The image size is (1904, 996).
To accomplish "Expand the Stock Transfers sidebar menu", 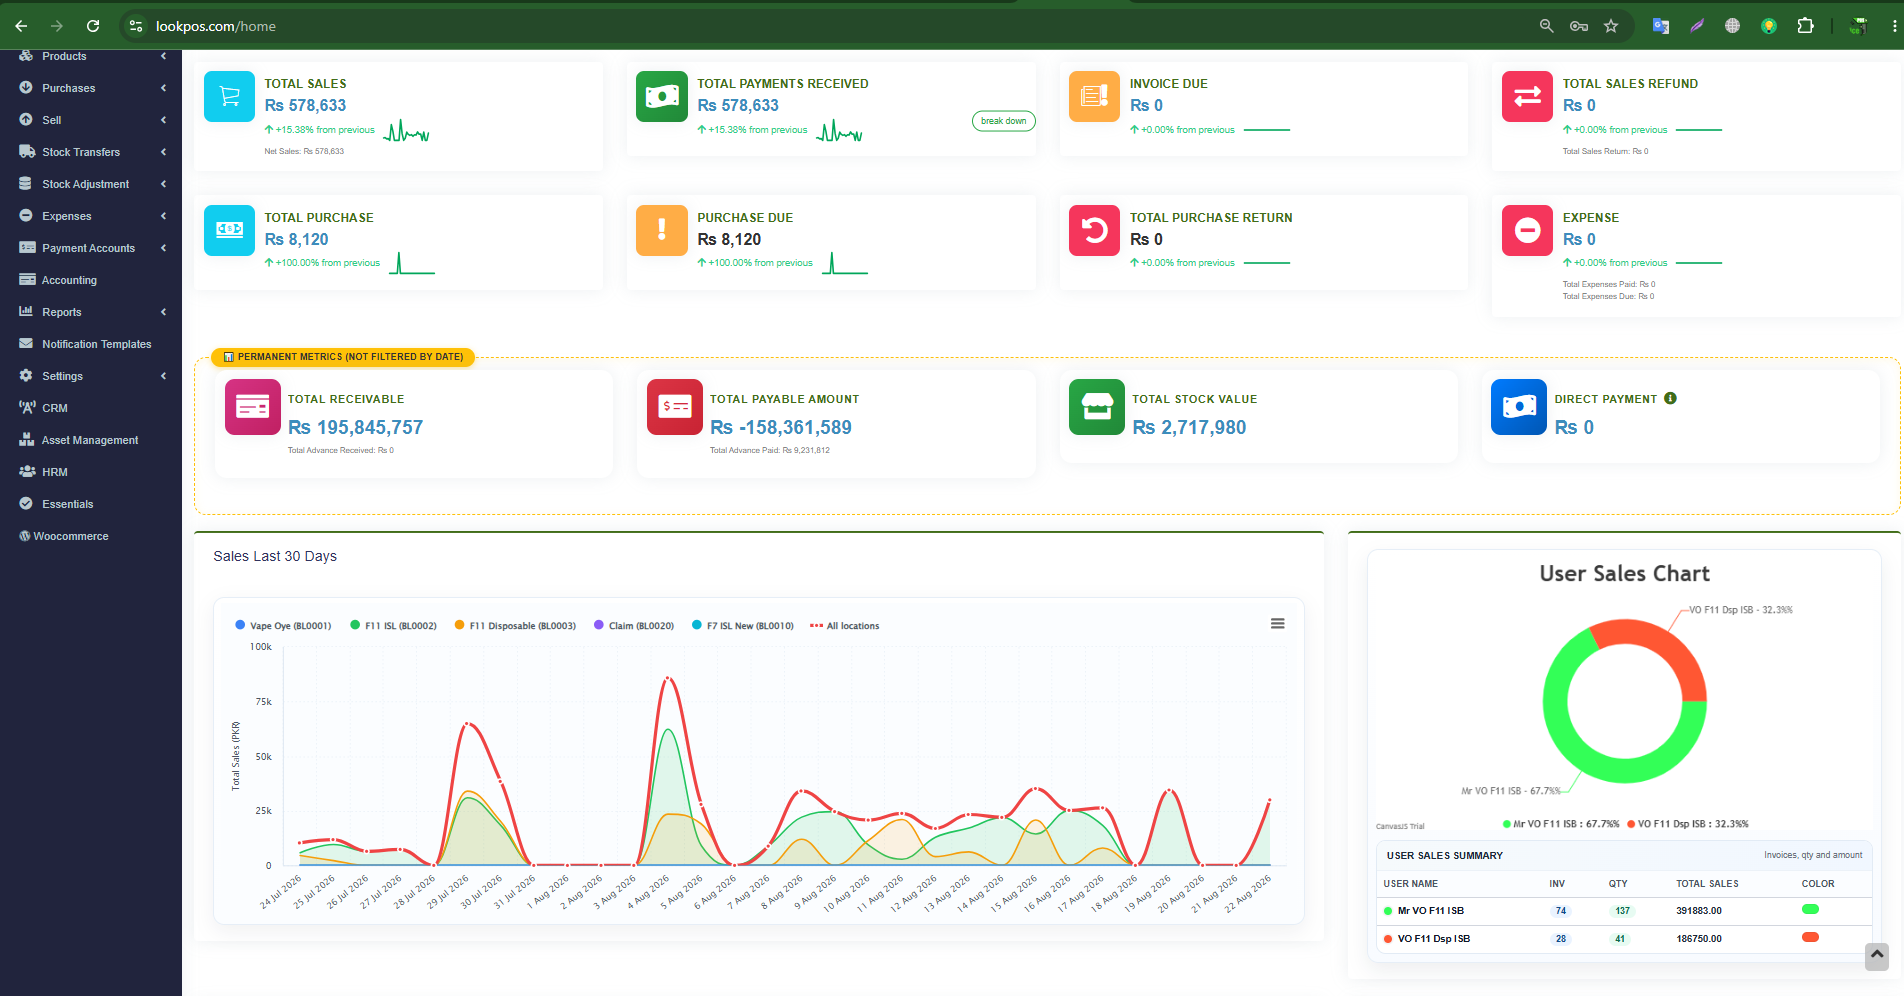I will 91,152.
